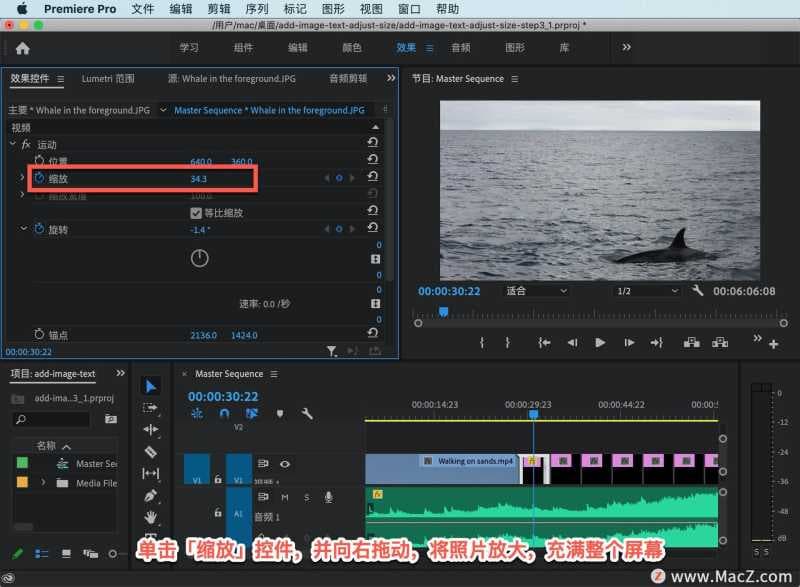The height and width of the screenshot is (587, 800).
Task: Click the playhead on the Program Monitor scrubber
Action: point(443,312)
